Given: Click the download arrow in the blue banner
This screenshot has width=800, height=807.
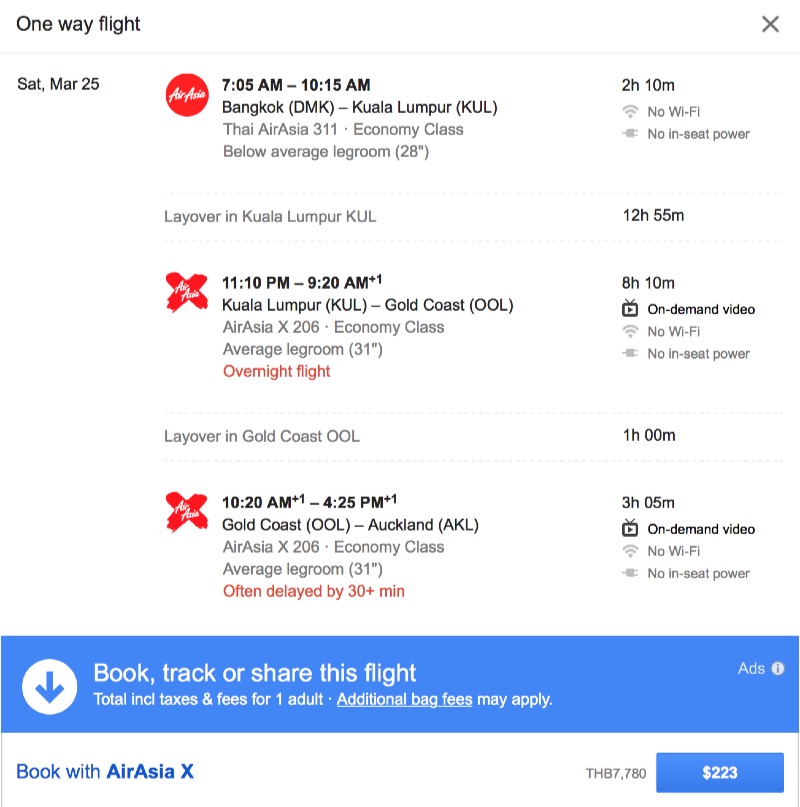Looking at the screenshot, I should (x=48, y=687).
